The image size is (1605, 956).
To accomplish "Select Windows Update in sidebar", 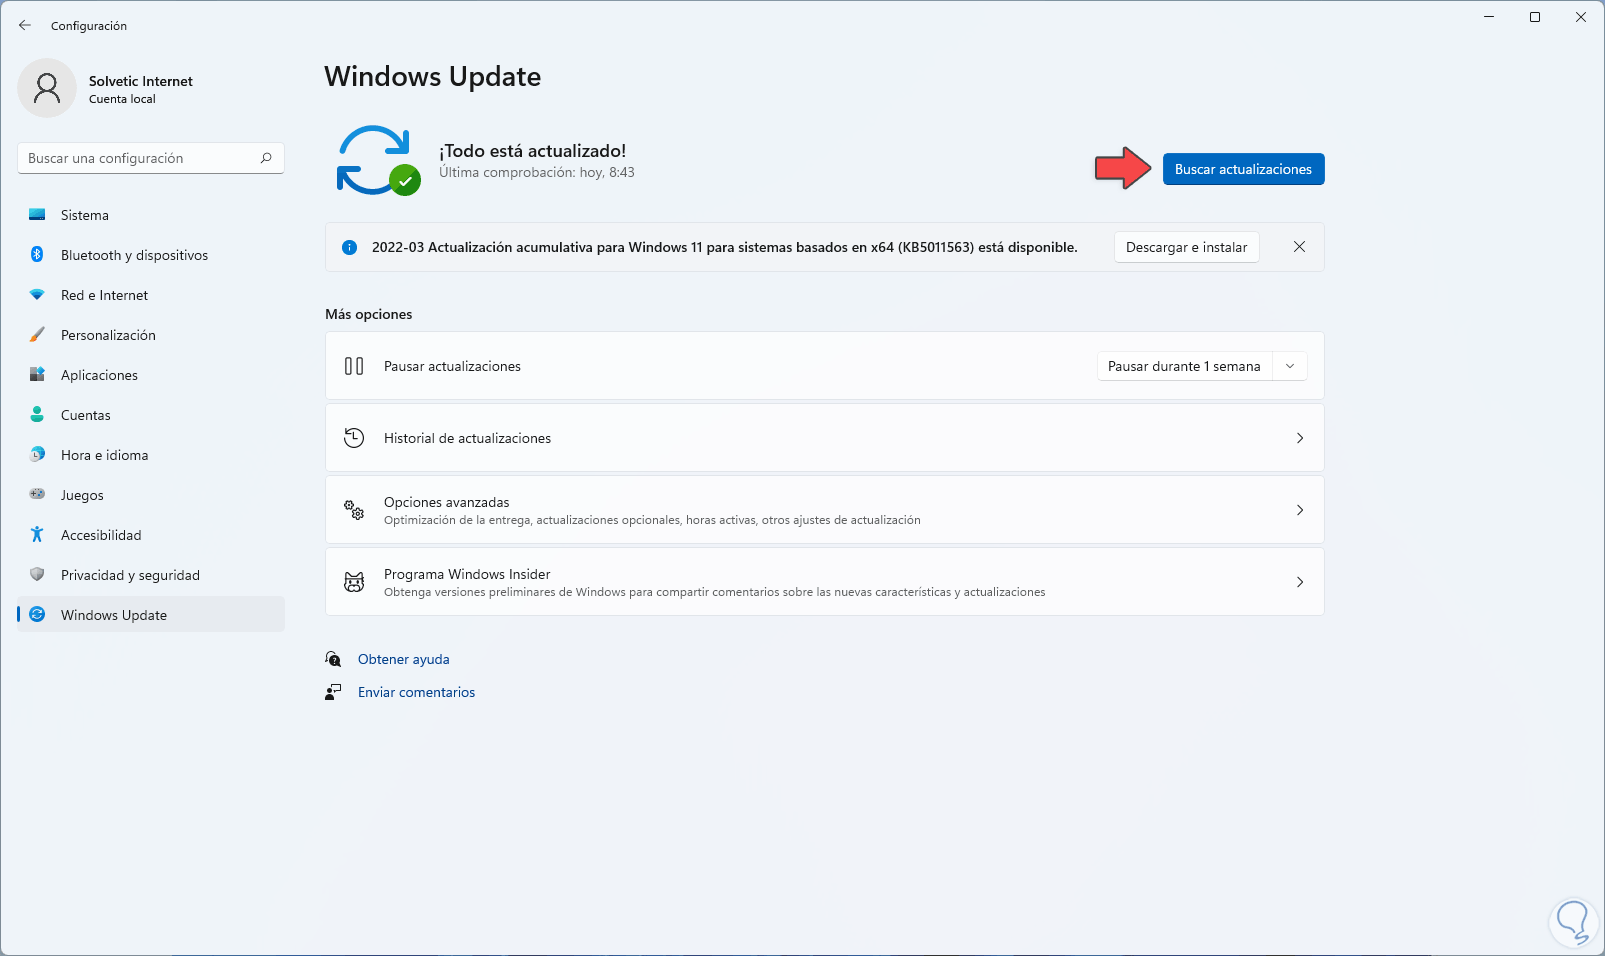I will pyautogui.click(x=151, y=615).
